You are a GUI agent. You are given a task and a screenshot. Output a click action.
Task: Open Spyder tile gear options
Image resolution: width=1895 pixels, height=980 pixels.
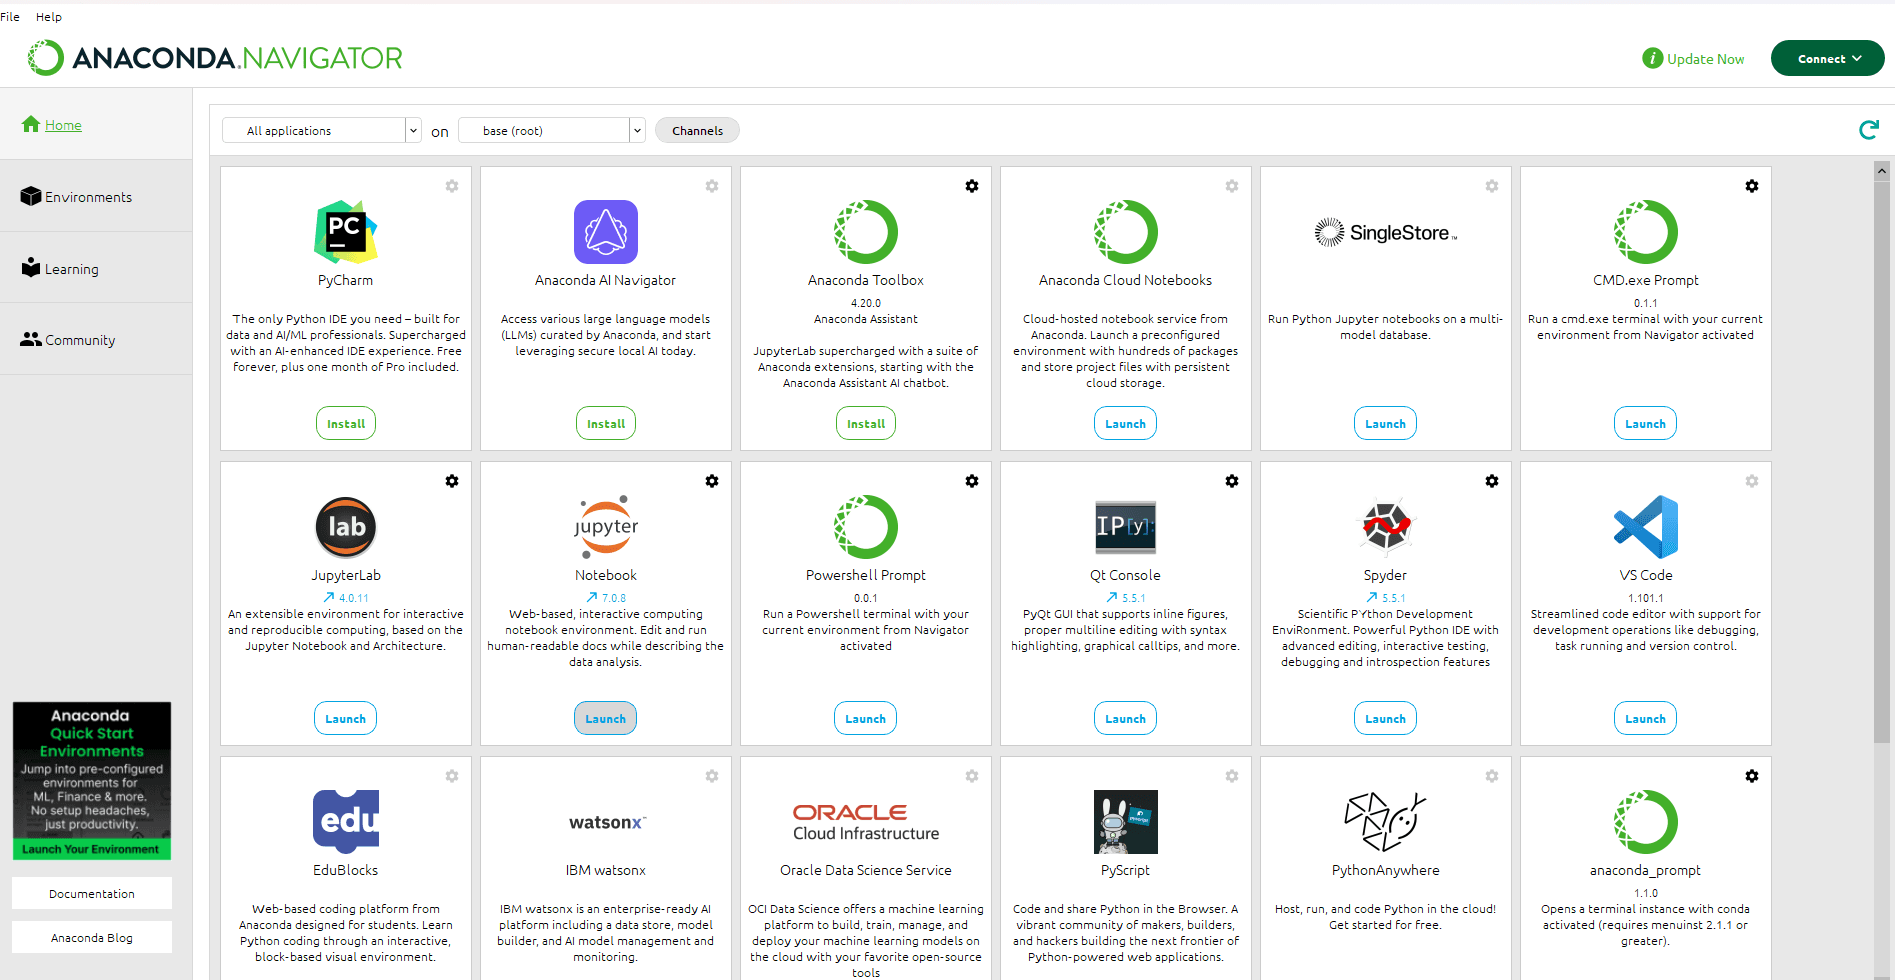pos(1492,481)
